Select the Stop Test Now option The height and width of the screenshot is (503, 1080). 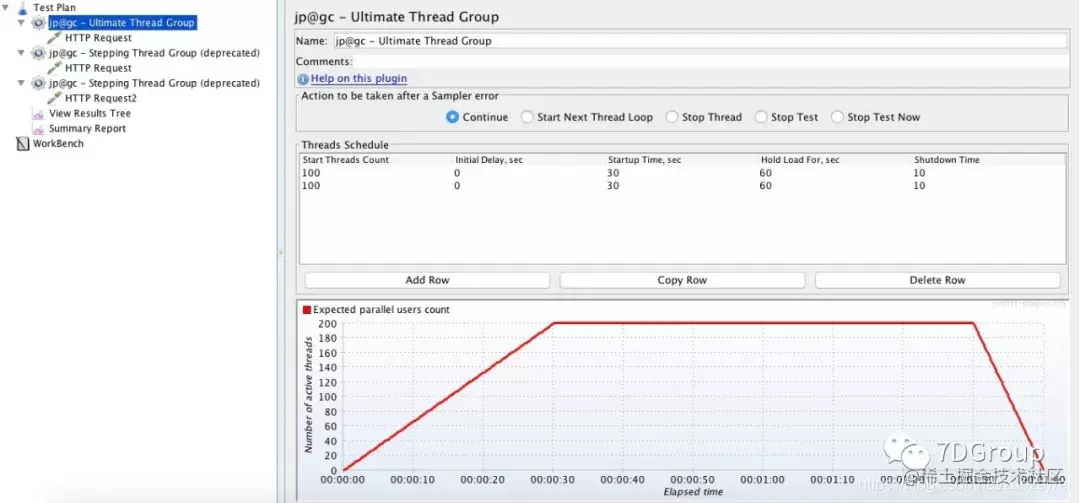(837, 117)
